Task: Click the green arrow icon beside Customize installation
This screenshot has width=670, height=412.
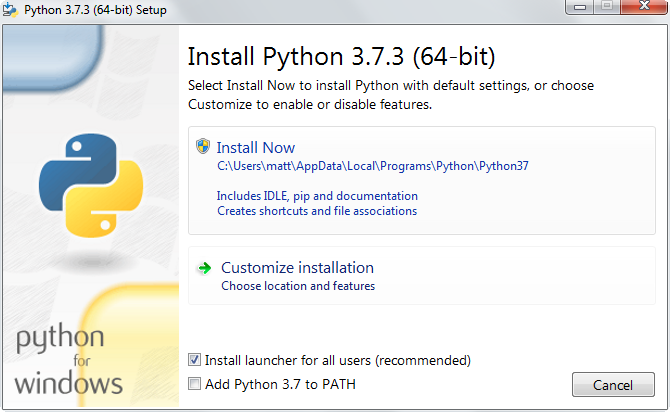Action: [x=204, y=268]
